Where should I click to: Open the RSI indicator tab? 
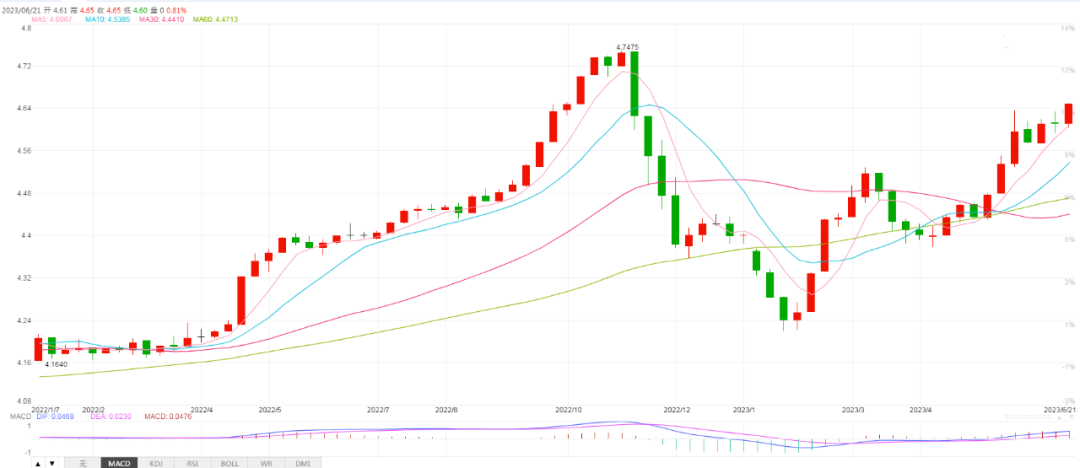pyautogui.click(x=192, y=463)
